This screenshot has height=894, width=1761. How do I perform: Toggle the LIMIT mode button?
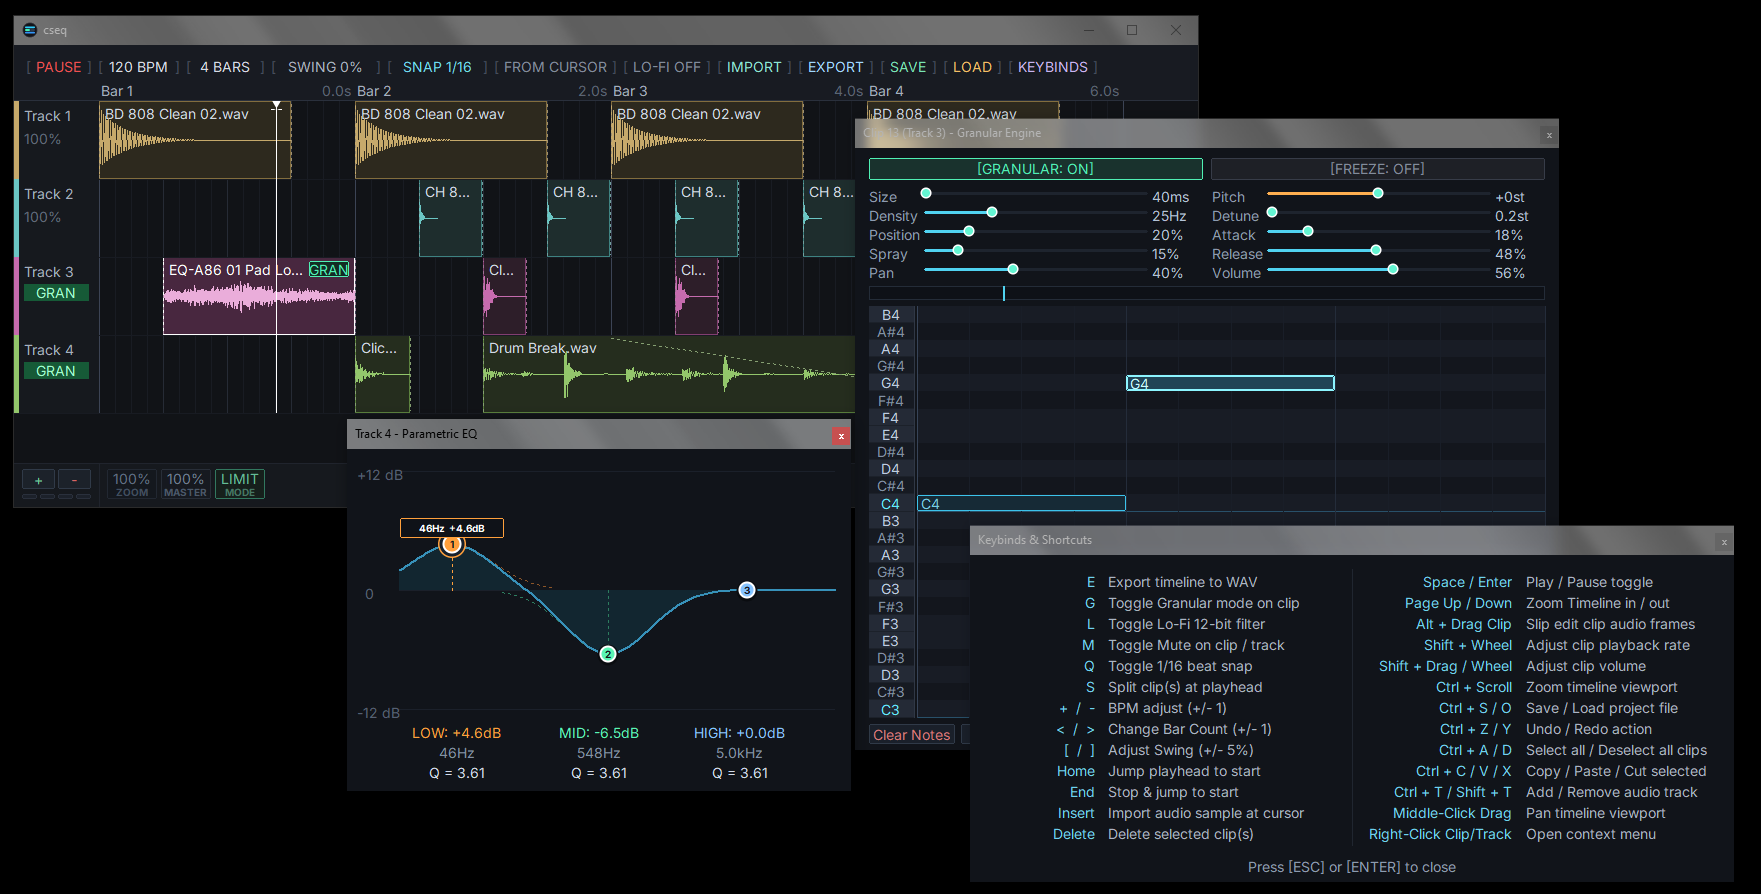[x=240, y=484]
